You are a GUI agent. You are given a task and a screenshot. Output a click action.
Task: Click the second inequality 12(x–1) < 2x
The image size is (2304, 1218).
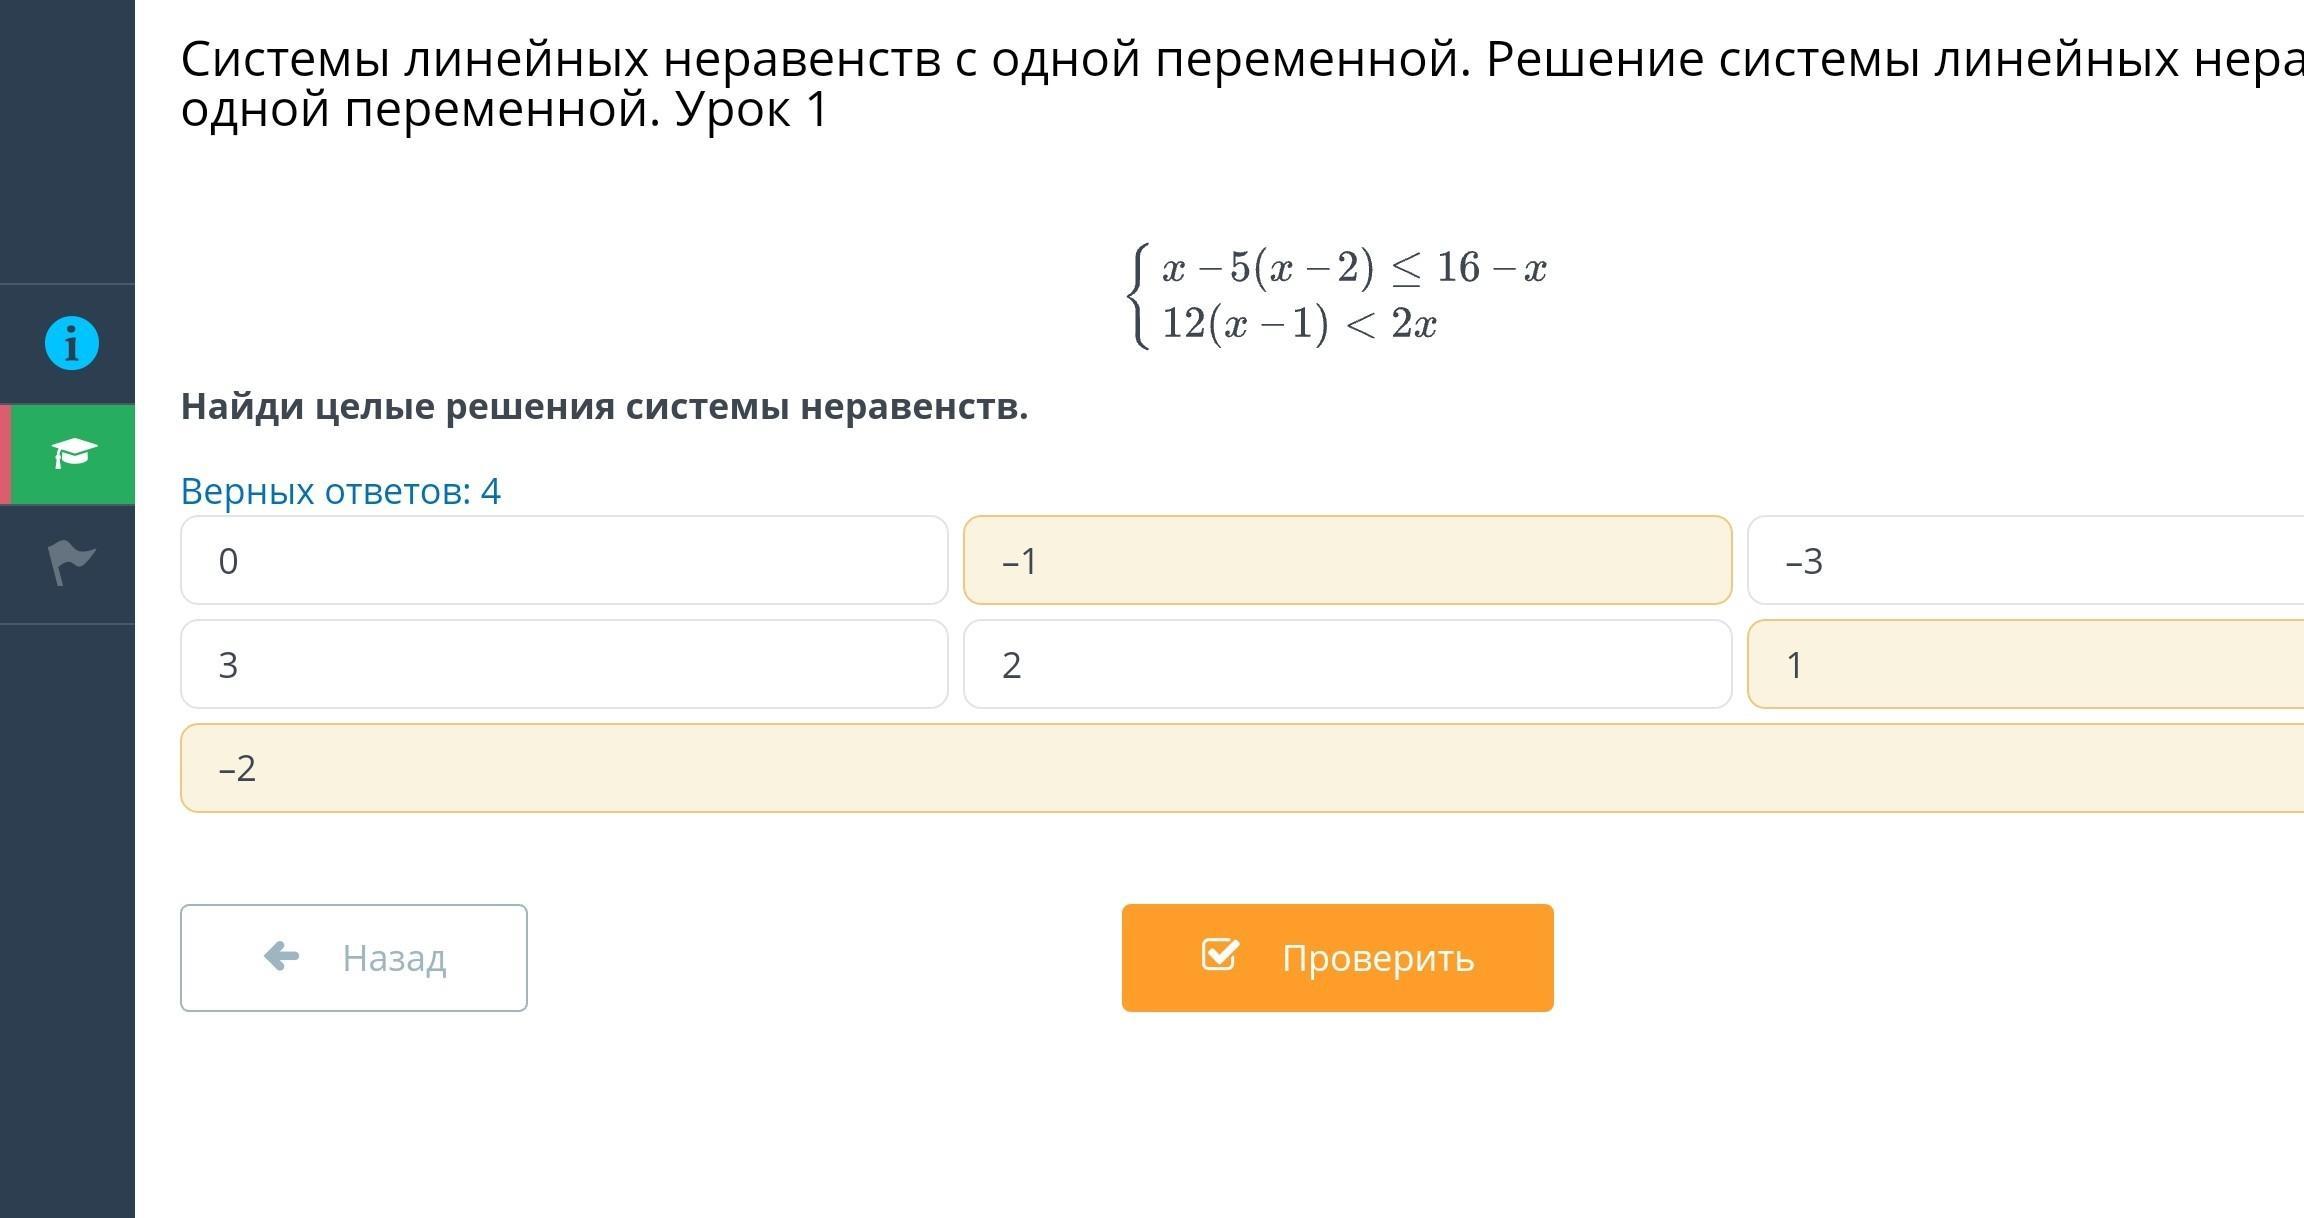[x=1299, y=324]
